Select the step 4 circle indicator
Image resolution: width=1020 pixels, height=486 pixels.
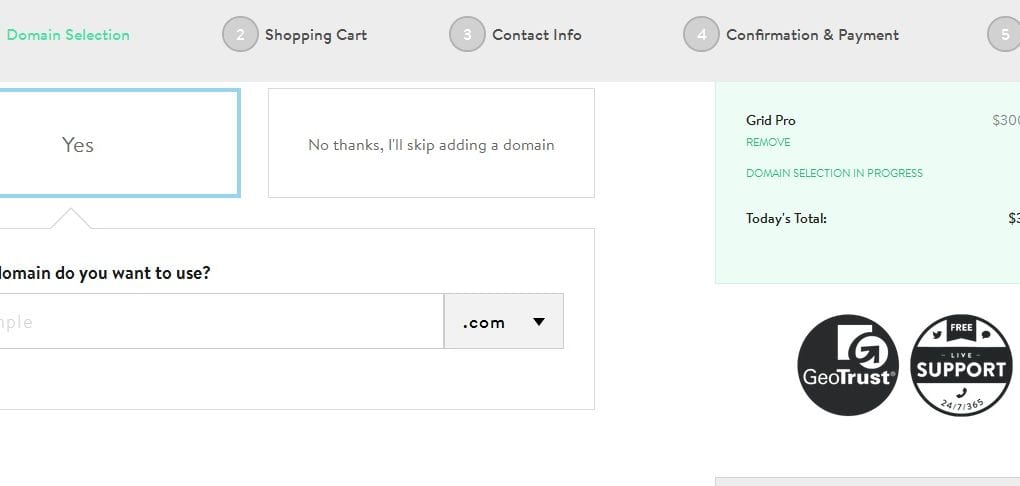pyautogui.click(x=701, y=35)
